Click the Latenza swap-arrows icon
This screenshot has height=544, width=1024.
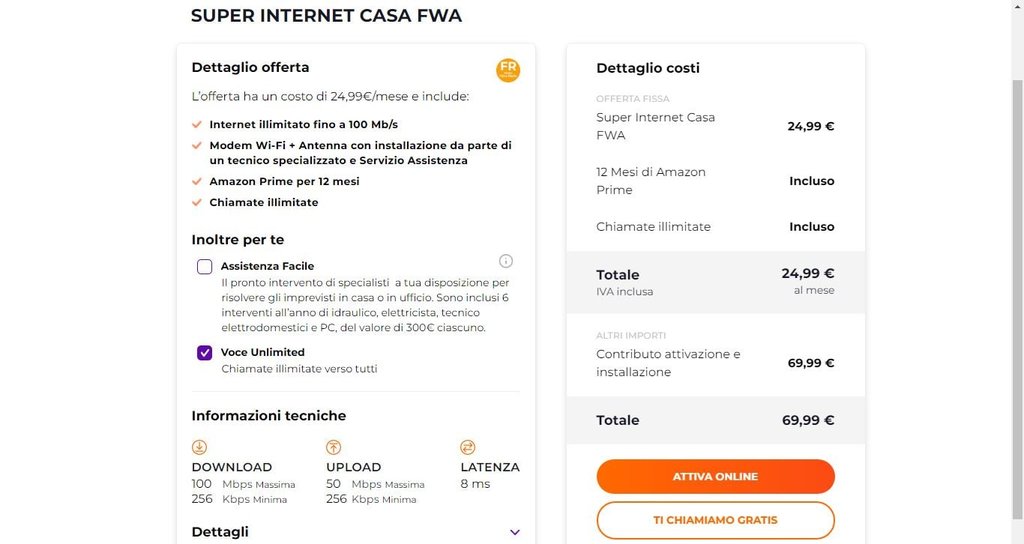[x=467, y=447]
